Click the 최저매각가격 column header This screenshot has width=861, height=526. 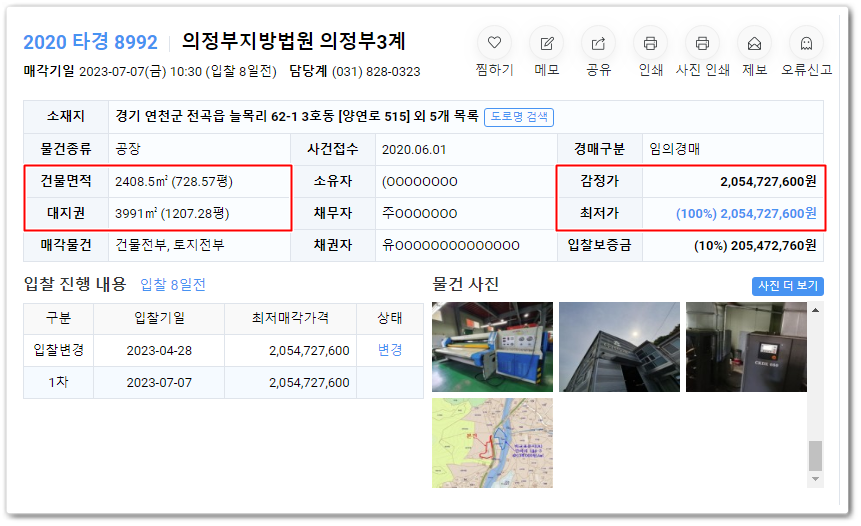pos(290,318)
